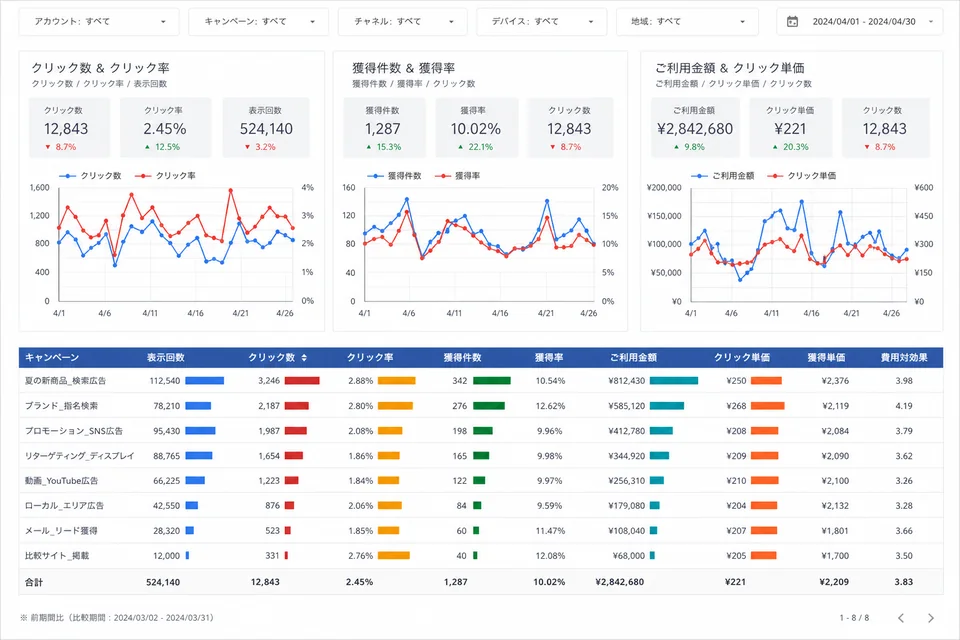Sort the table by クリック単価 column header
Screen dimensions: 960x640
[742, 358]
